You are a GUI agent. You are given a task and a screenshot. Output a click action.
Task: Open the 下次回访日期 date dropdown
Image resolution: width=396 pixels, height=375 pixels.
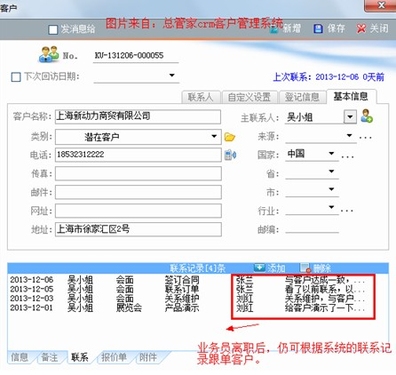click(172, 75)
